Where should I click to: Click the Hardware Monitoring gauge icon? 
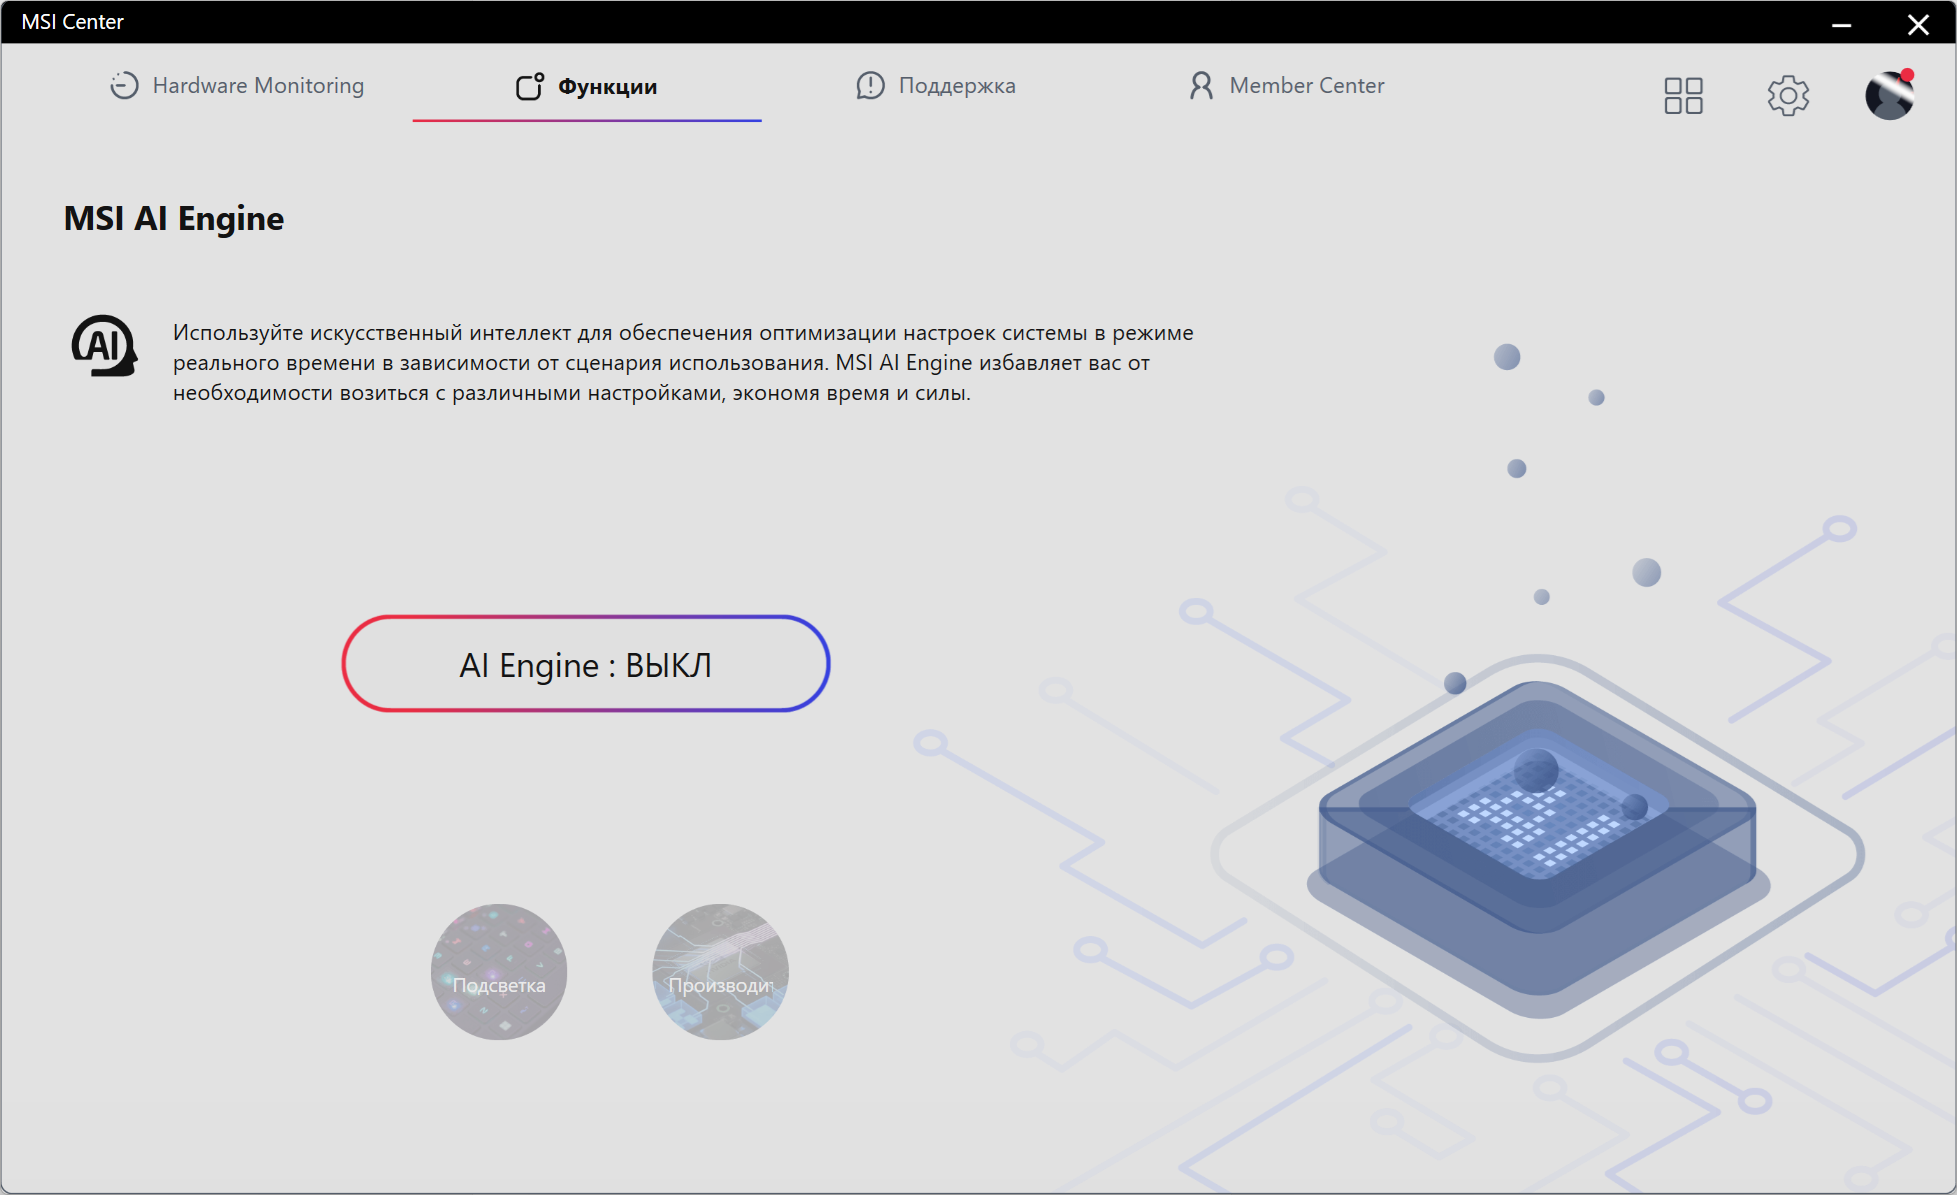[x=124, y=86]
